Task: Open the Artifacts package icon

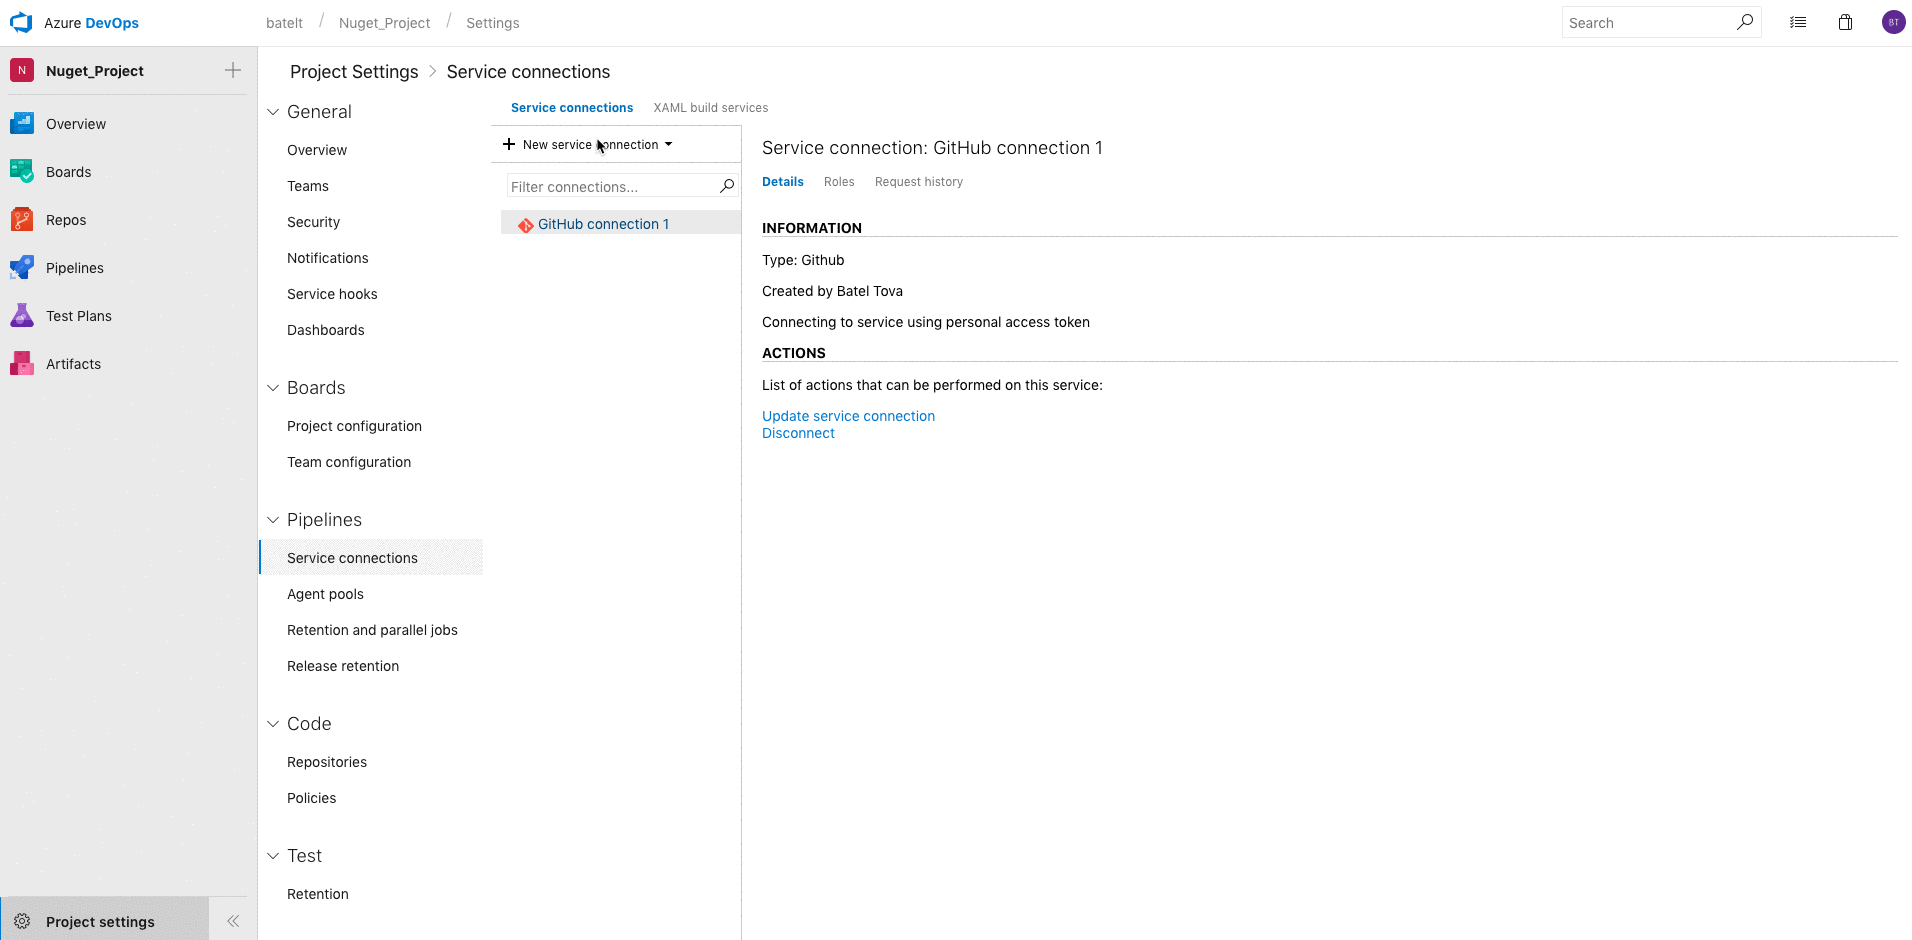Action: coord(21,364)
